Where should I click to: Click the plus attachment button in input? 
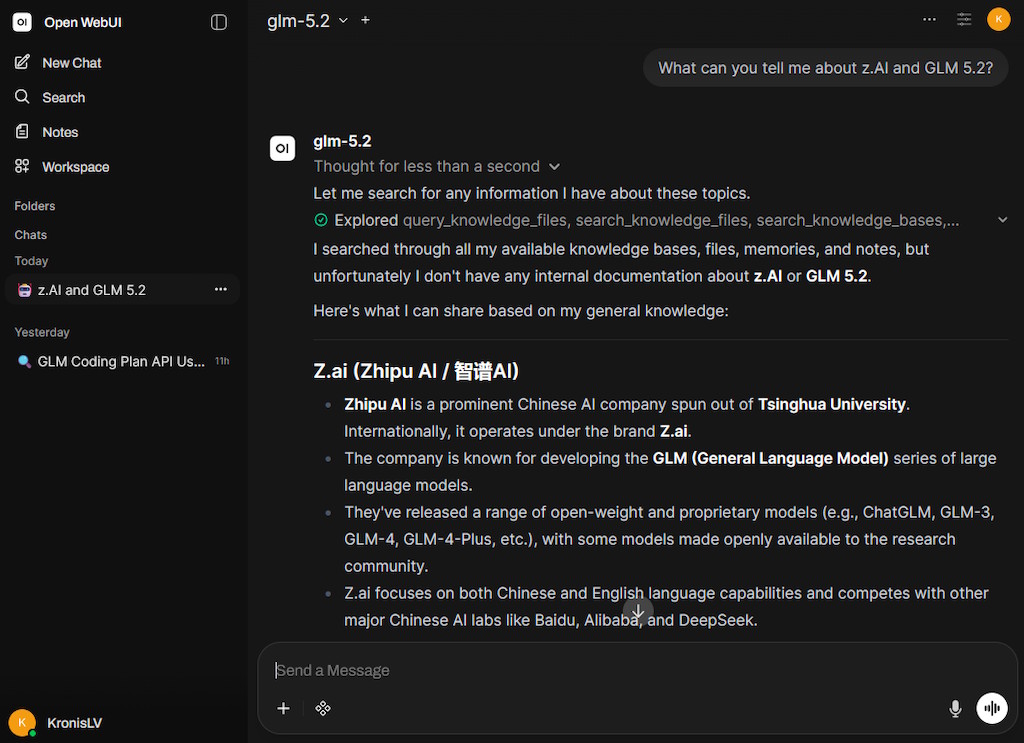pos(283,708)
